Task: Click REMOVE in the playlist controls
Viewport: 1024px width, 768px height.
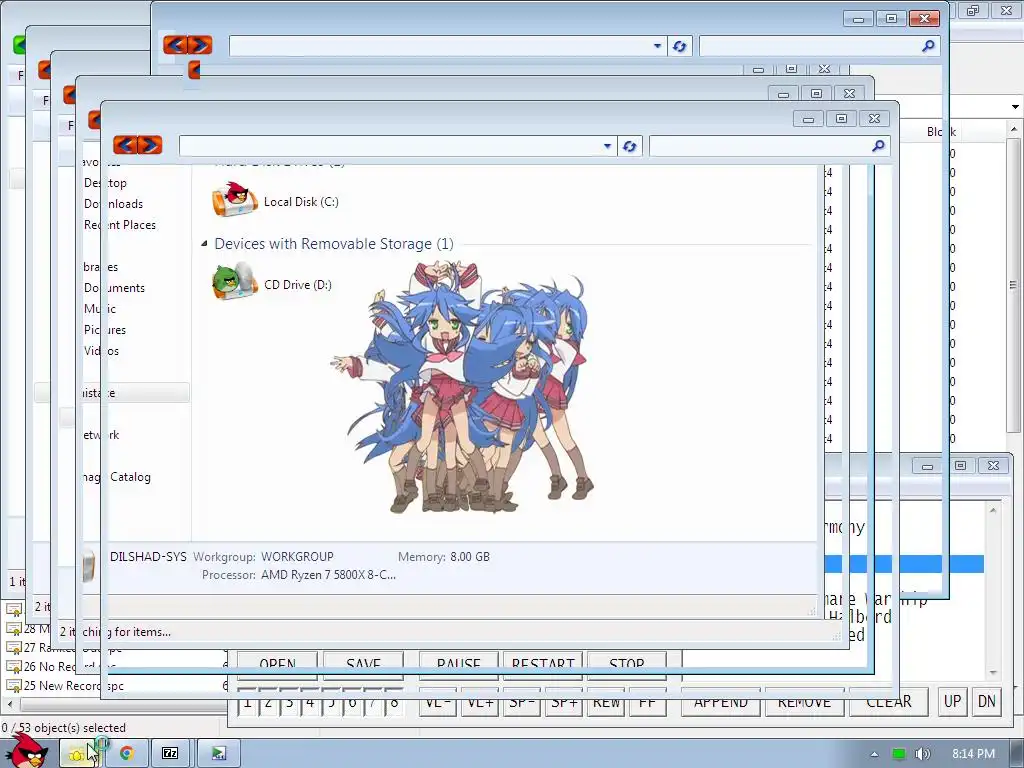Action: point(805,702)
